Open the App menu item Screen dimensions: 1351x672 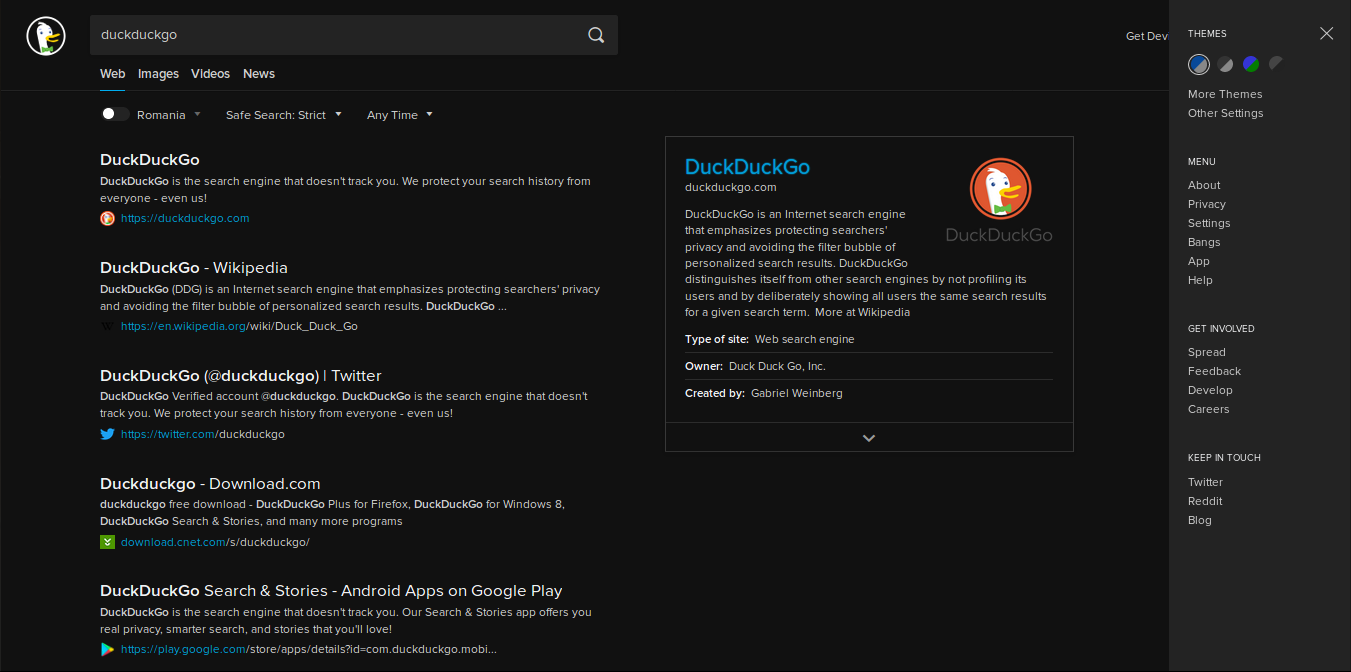point(1199,261)
